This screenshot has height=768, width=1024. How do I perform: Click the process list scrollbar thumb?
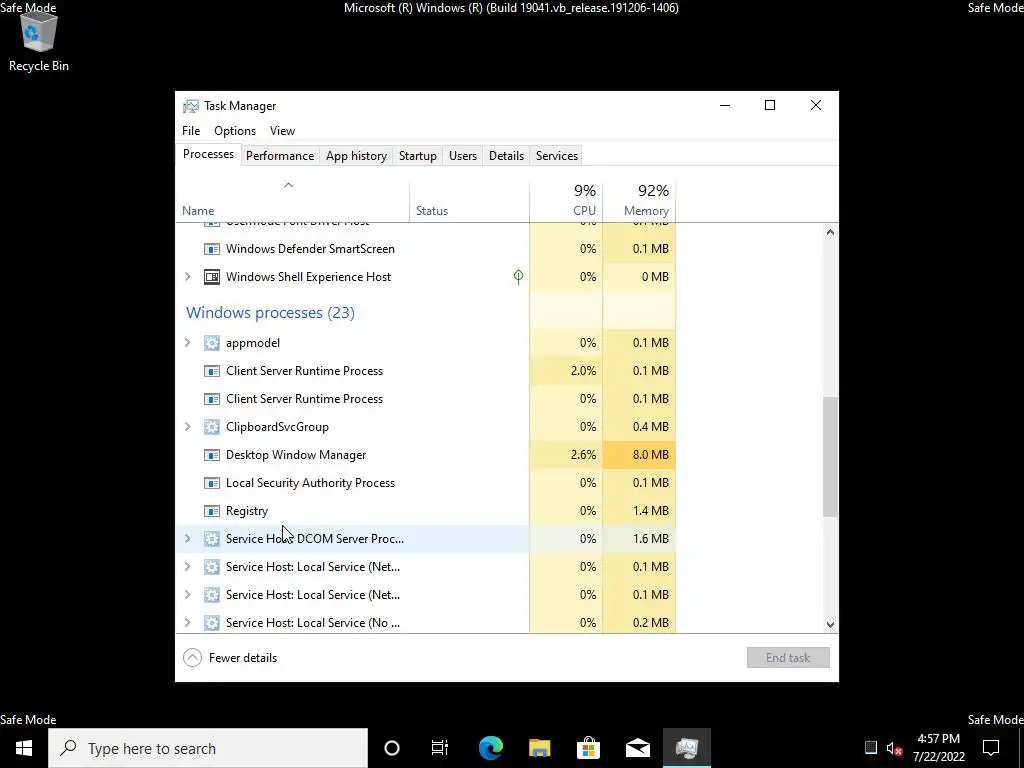pos(830,457)
